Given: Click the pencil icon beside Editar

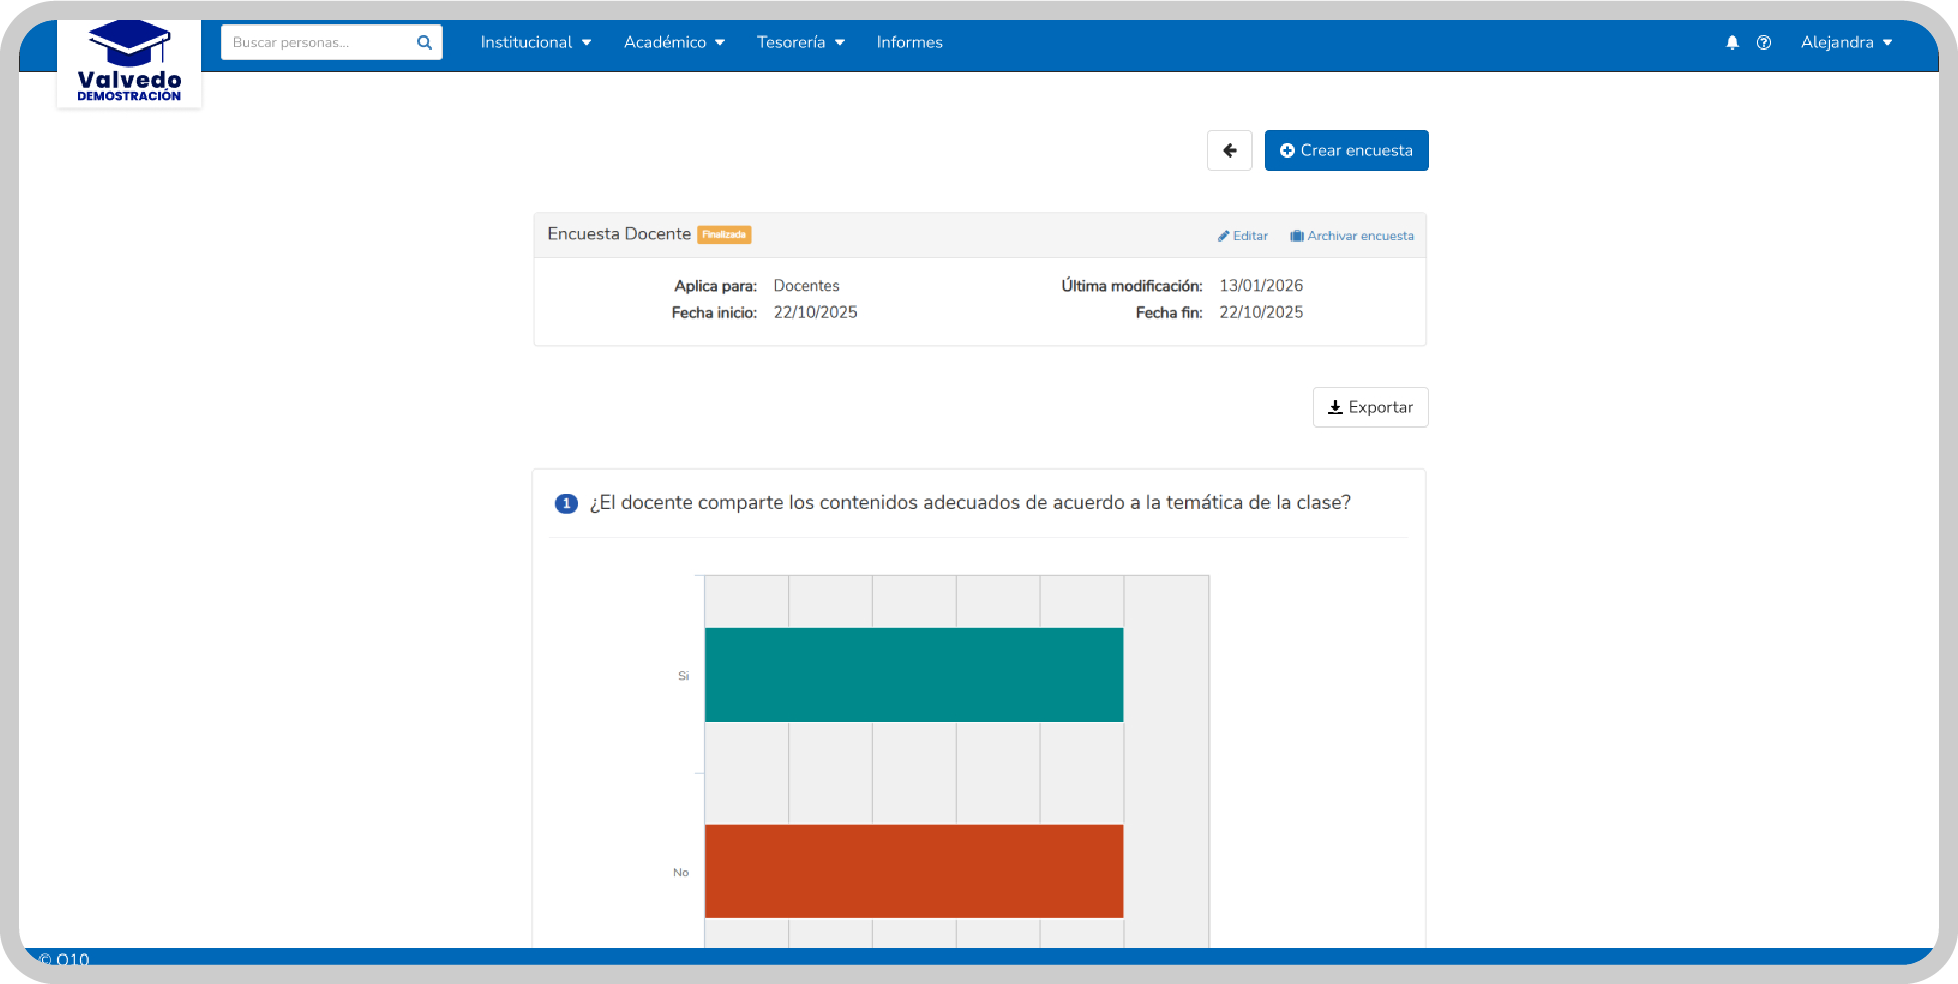Looking at the screenshot, I should point(1223,236).
